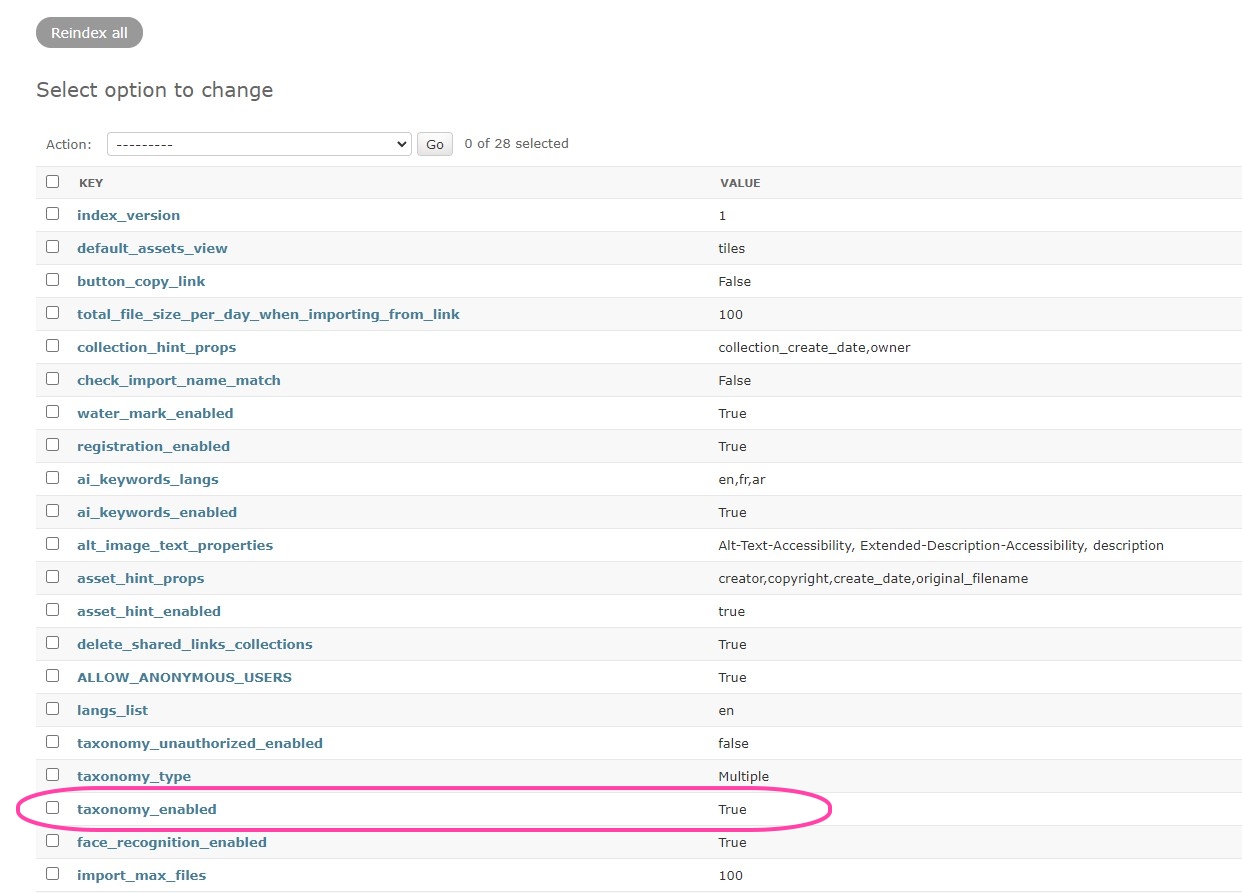Open the taxonomy_enabled option link
The height and width of the screenshot is (893, 1242).
coord(147,809)
